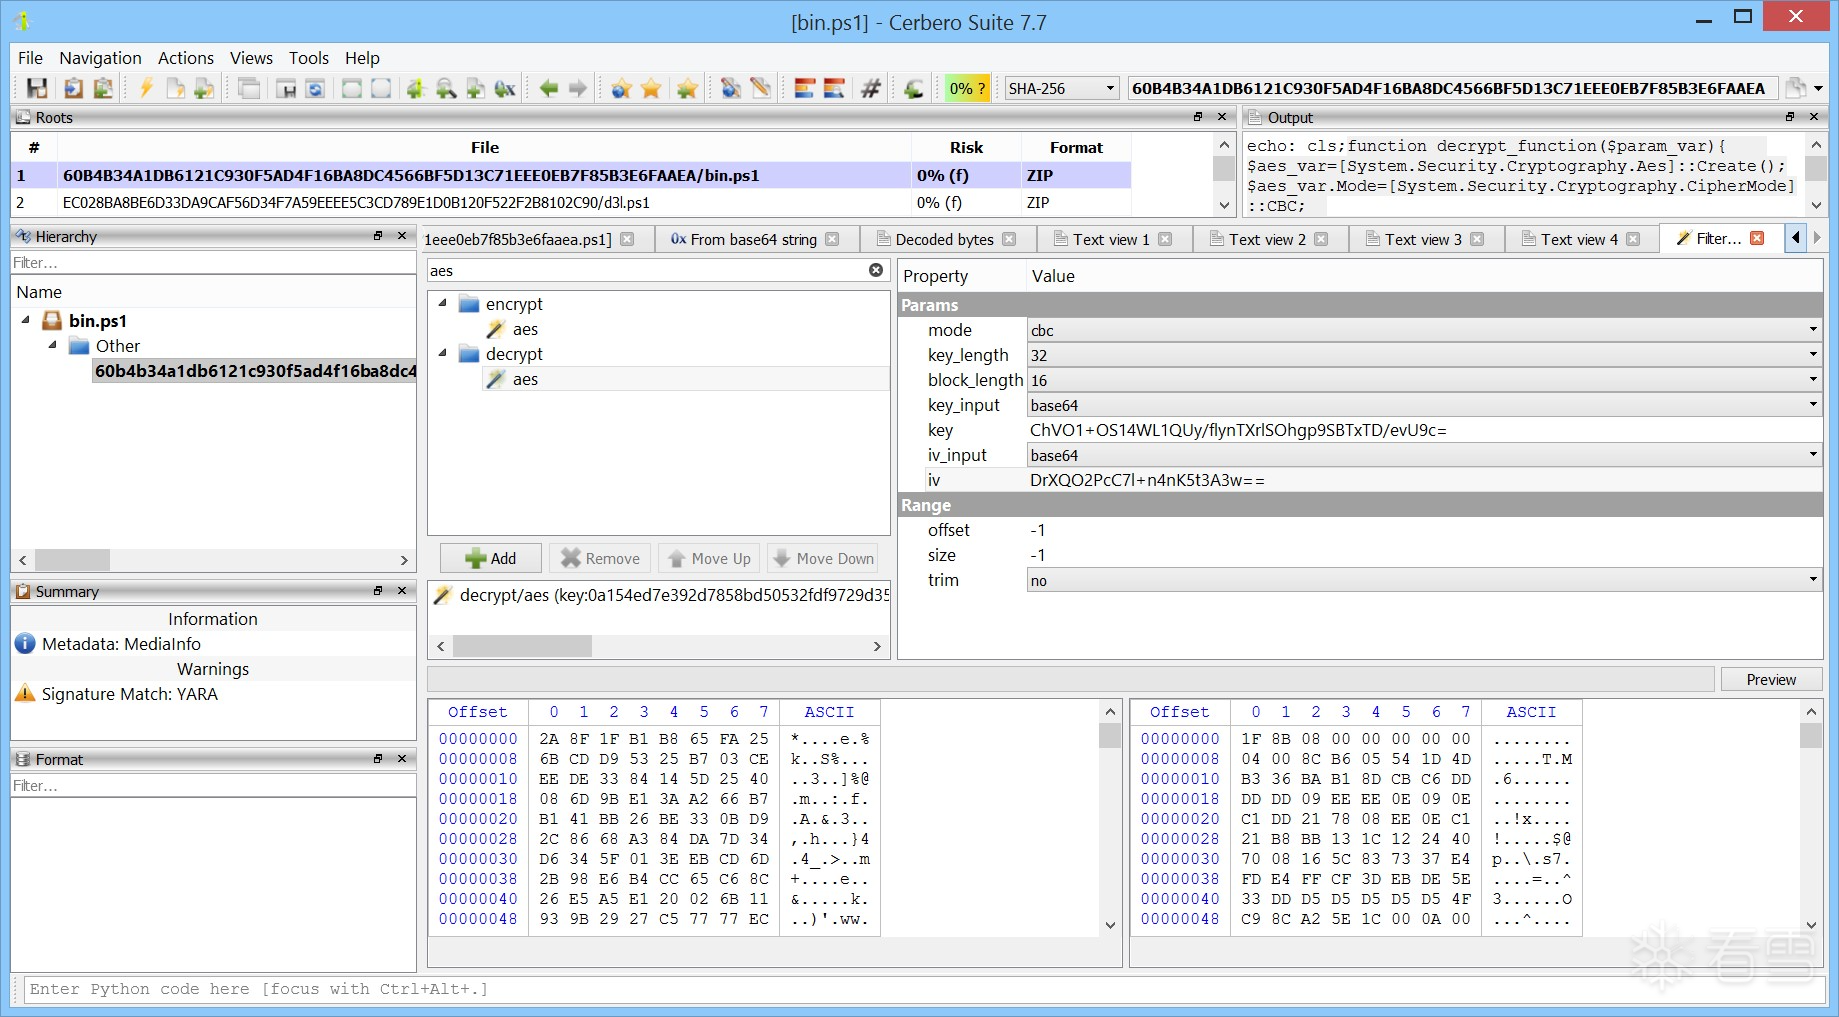Open the Tools menu
This screenshot has width=1839, height=1017.
click(x=309, y=58)
